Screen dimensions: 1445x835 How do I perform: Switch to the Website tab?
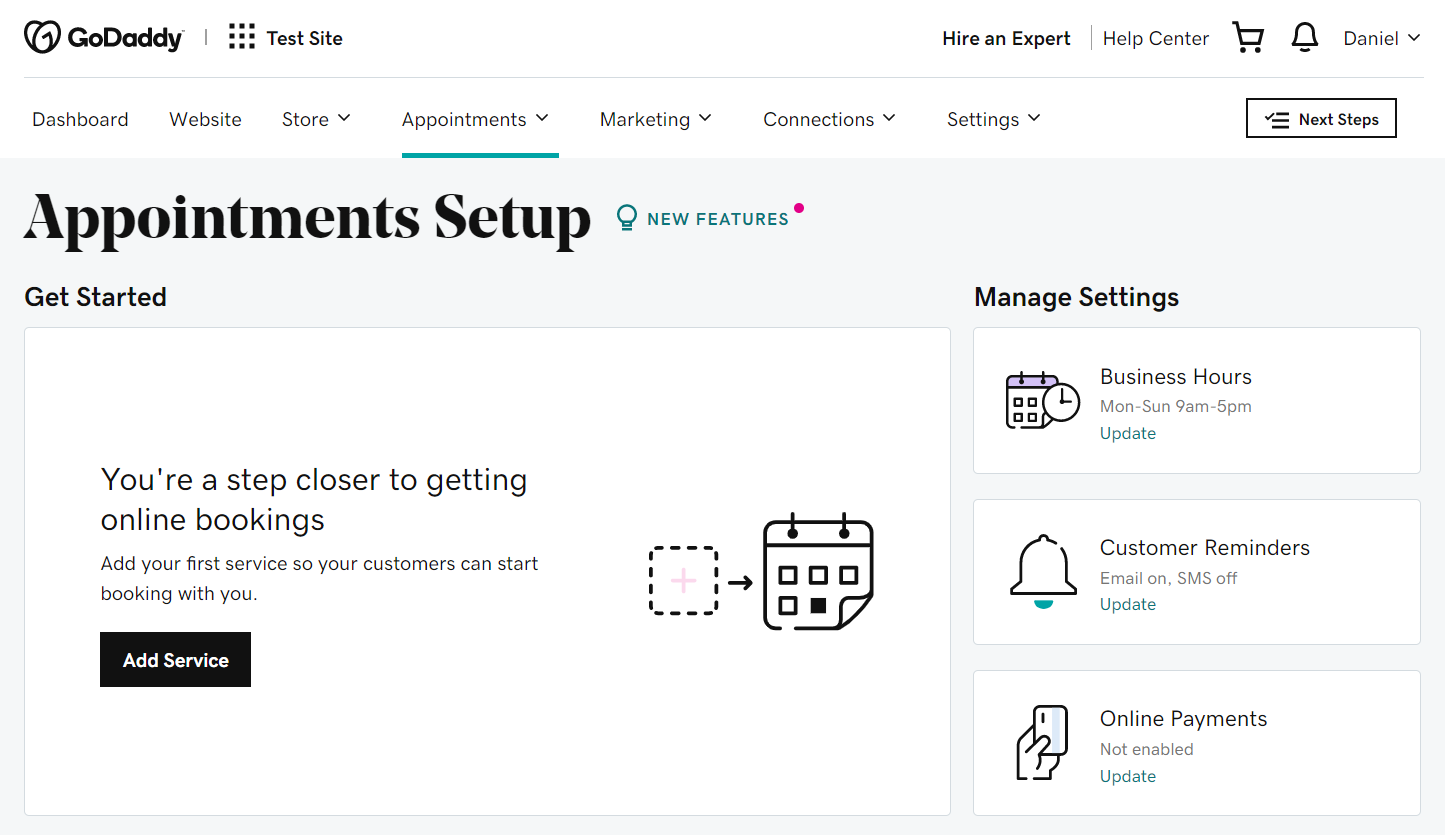pyautogui.click(x=205, y=119)
